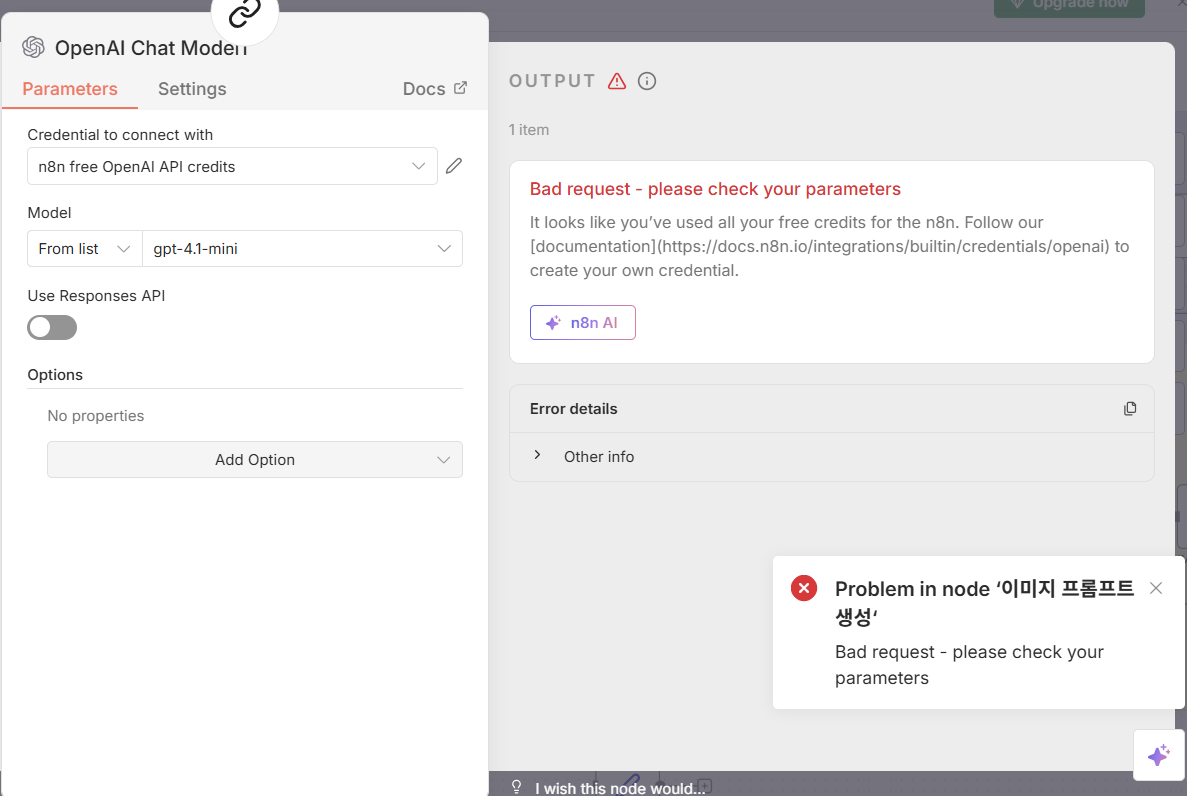Viewport: 1187px width, 796px height.
Task: Click the lightbulb feedback icon
Action: tap(517, 787)
